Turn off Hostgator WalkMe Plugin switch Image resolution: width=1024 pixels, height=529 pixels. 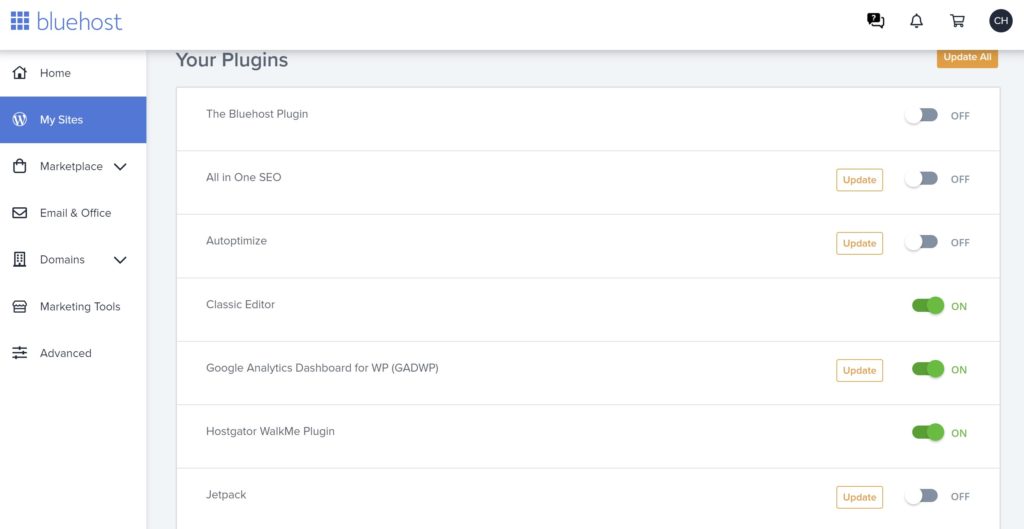tap(927, 433)
